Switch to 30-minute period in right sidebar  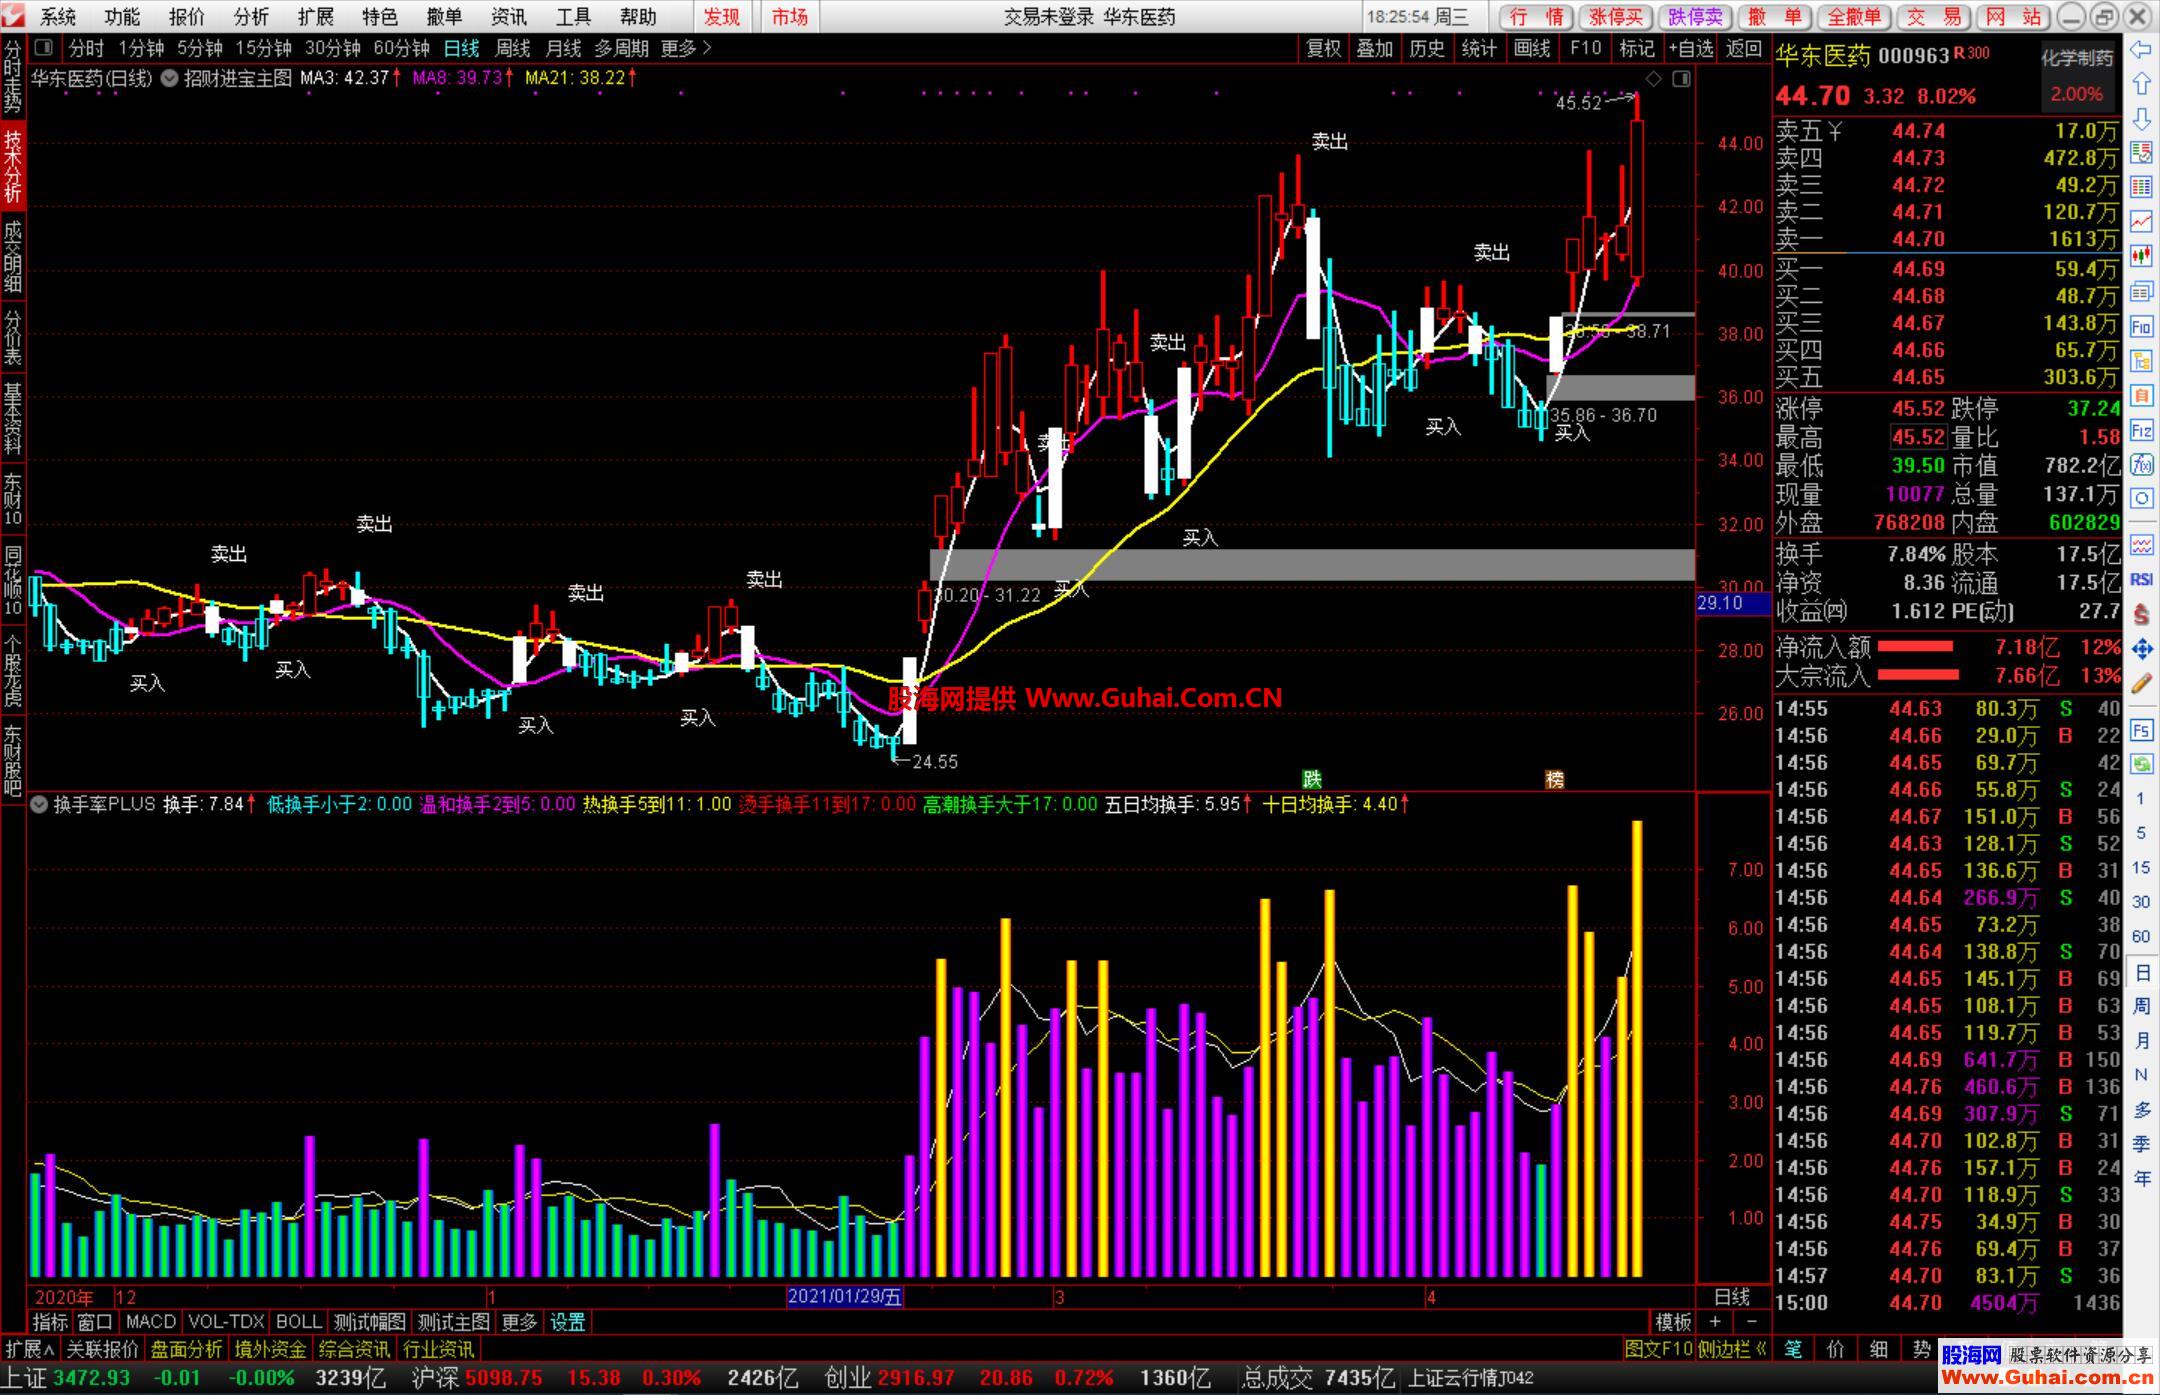click(x=2141, y=902)
